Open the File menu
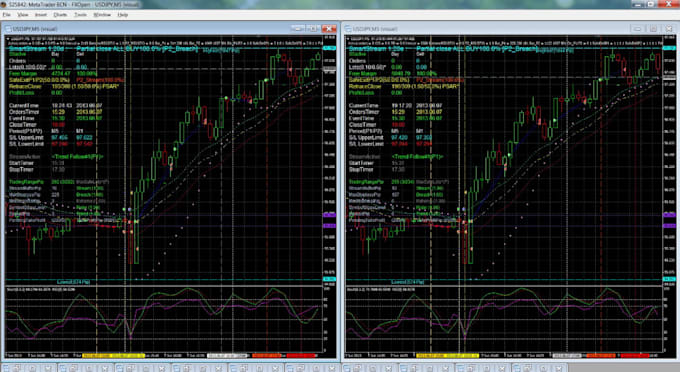Viewport: 680px width, 372px height. [7, 15]
